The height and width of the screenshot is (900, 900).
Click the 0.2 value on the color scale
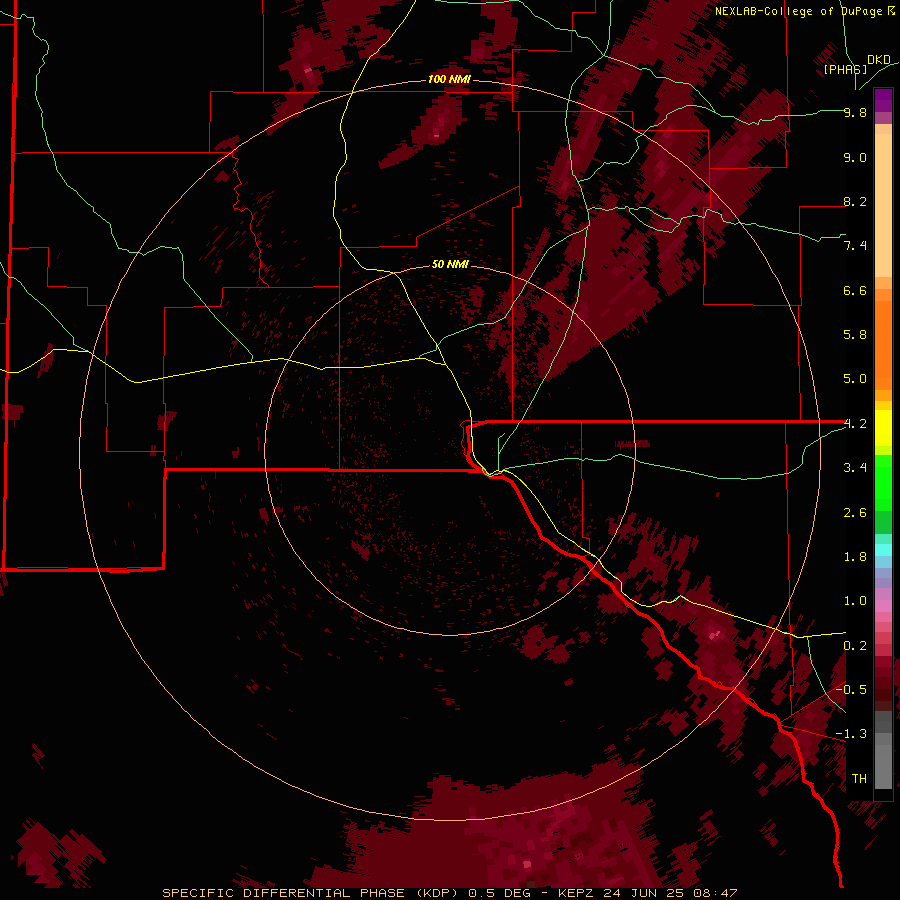click(x=855, y=646)
